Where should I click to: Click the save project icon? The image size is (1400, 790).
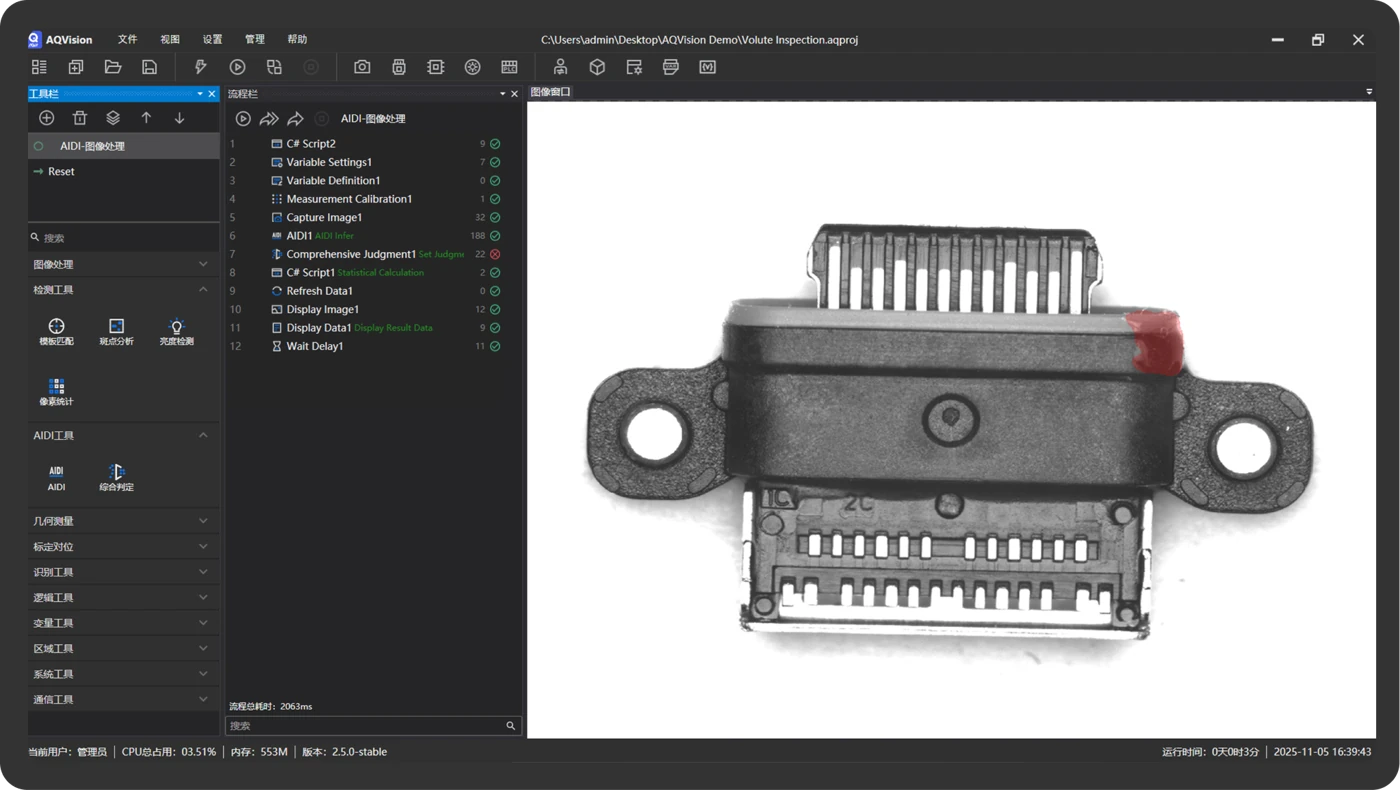(149, 67)
